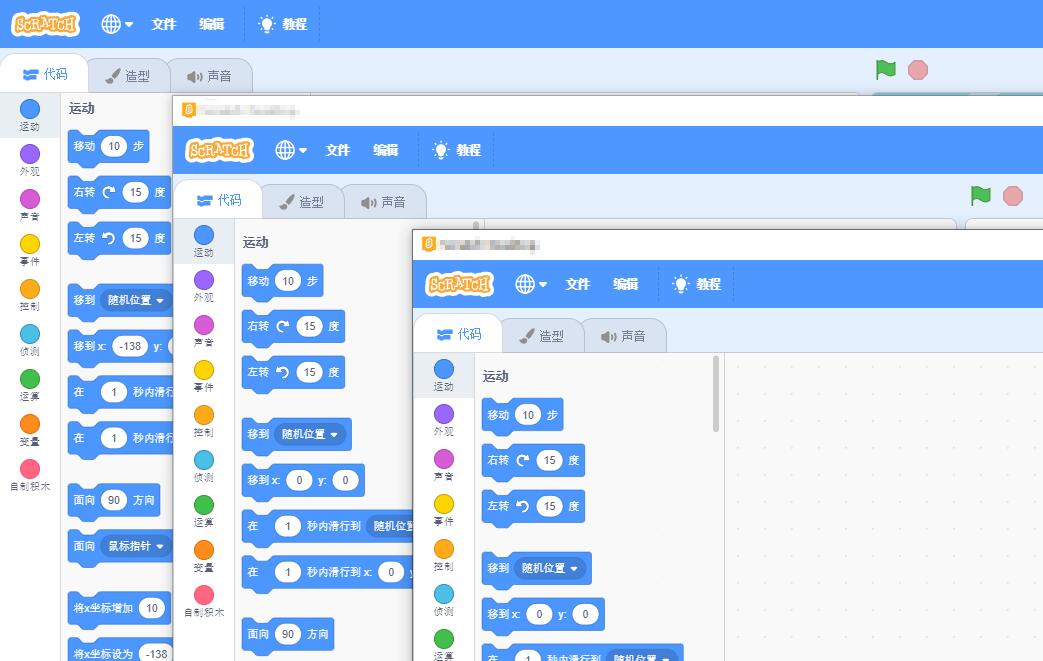Select the 外观 category in the front window

tap(444, 420)
